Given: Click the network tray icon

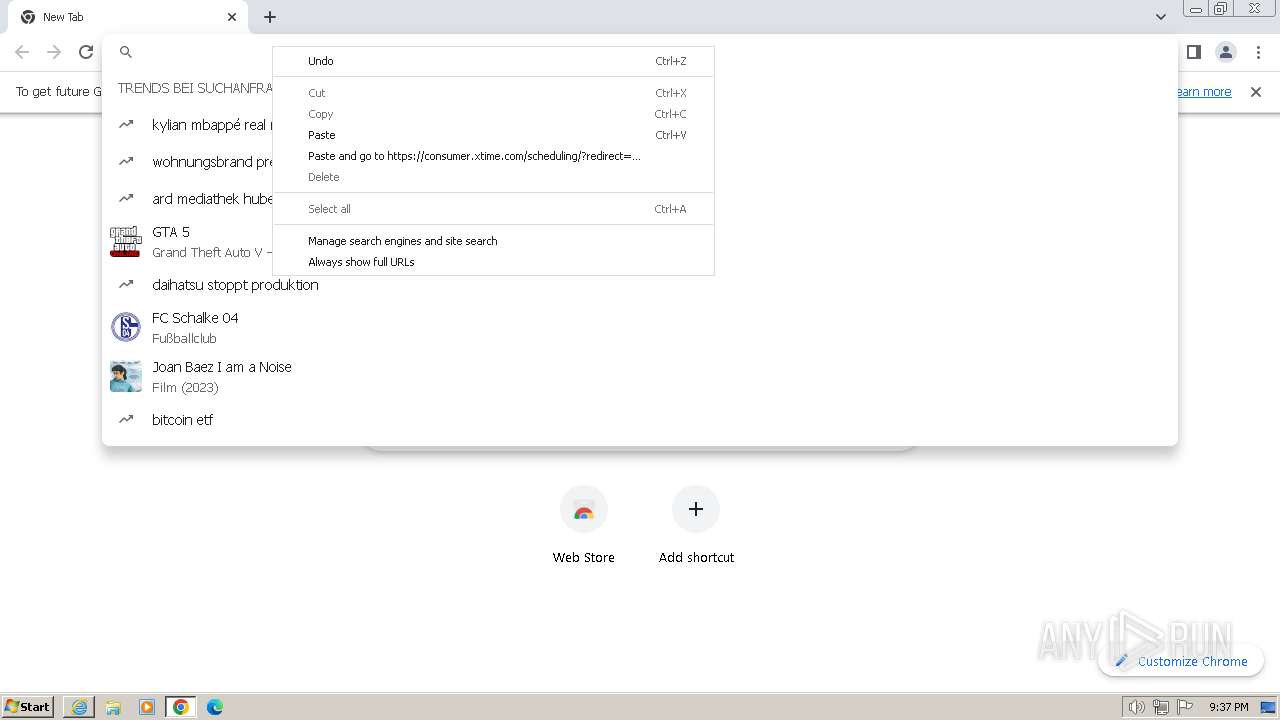Looking at the screenshot, I should 1160,707.
